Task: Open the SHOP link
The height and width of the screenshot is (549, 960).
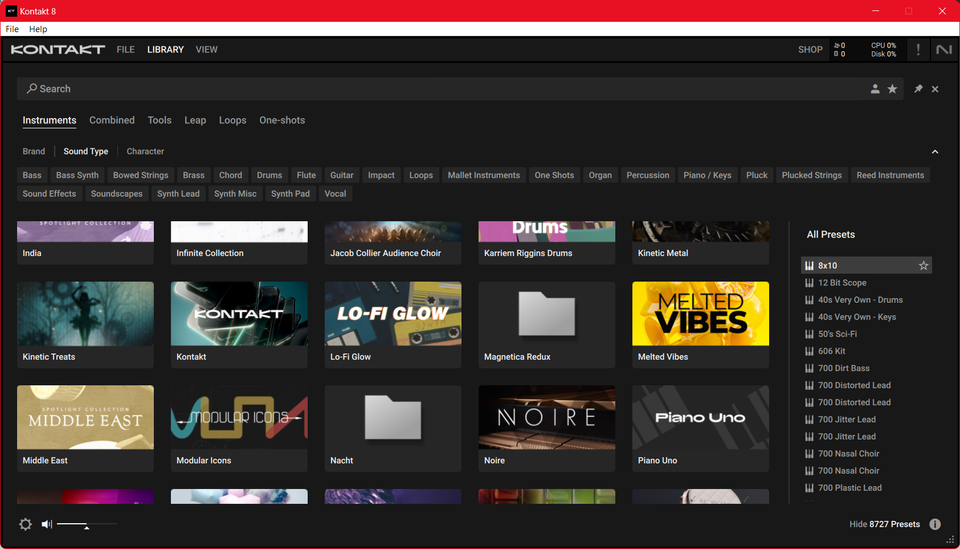Action: click(810, 50)
